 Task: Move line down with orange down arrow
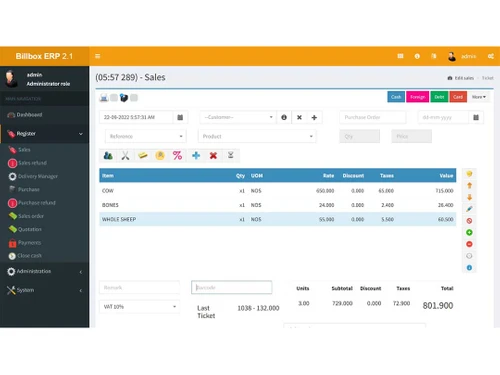[469, 197]
